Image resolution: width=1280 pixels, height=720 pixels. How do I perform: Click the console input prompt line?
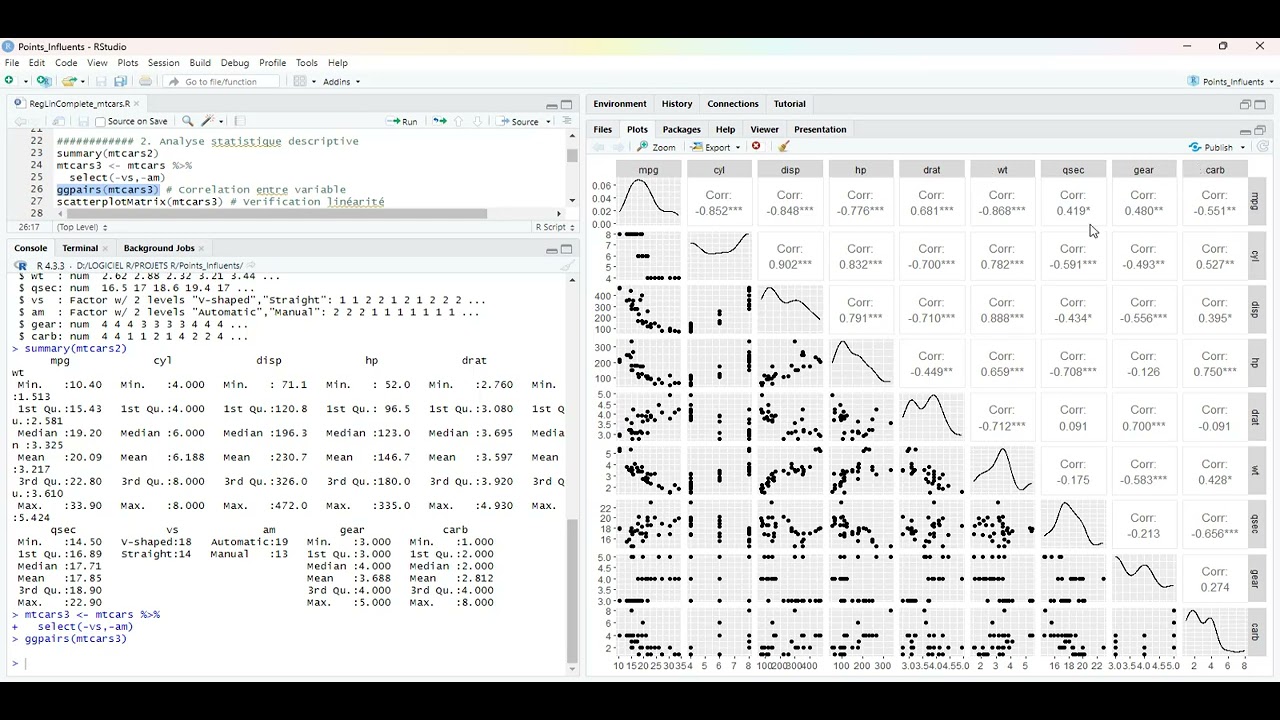coord(290,663)
